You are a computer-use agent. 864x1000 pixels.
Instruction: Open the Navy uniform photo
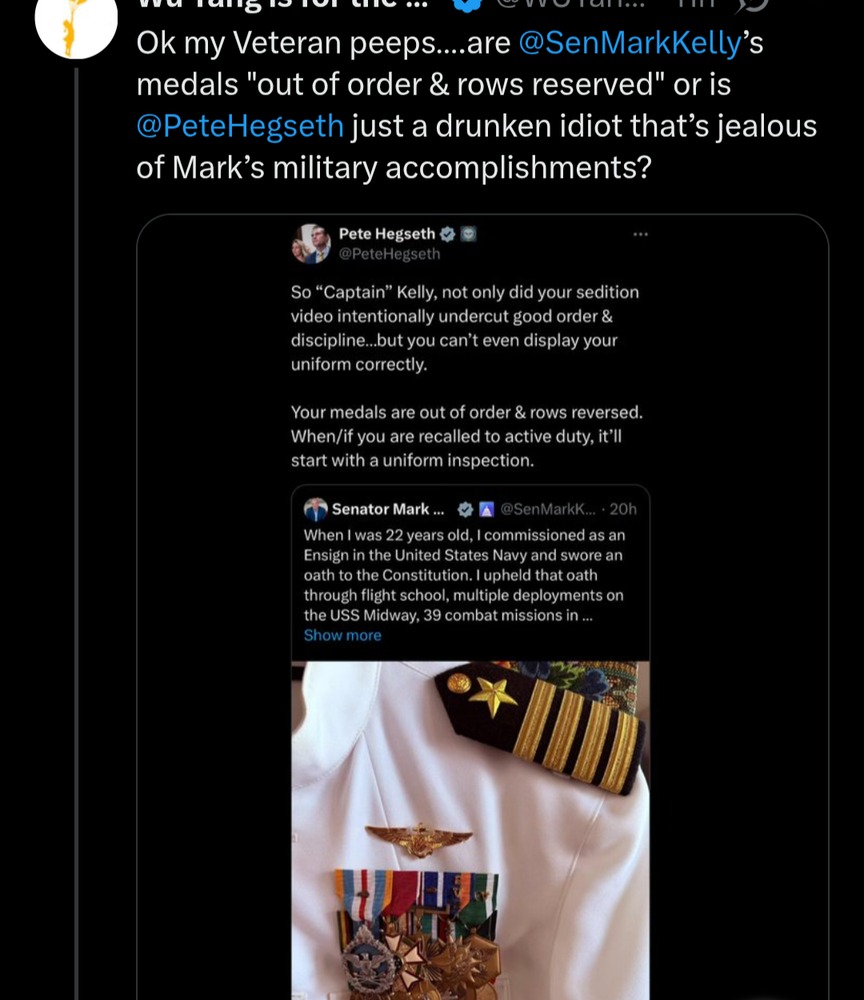470,830
